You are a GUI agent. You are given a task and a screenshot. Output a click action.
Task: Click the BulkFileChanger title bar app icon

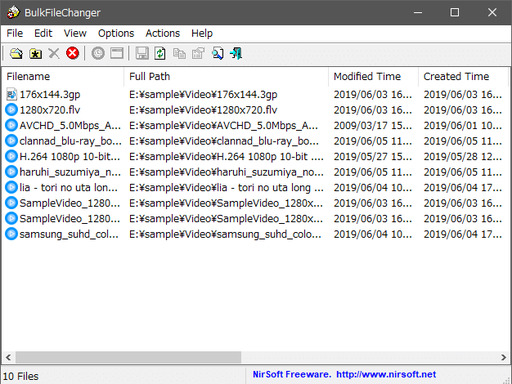click(13, 12)
